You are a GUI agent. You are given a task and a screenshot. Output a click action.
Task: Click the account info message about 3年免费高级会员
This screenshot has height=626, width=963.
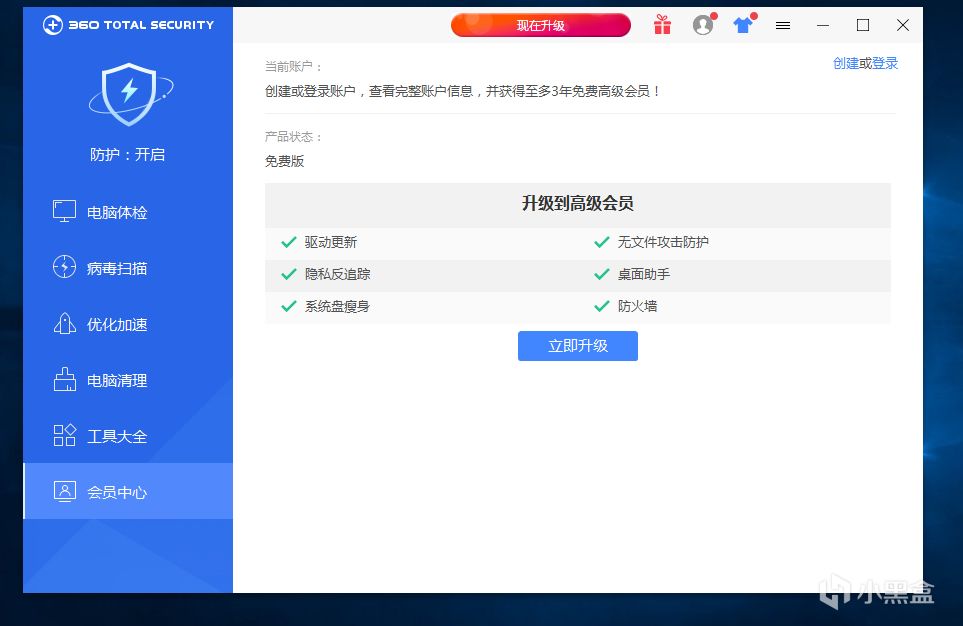point(463,92)
